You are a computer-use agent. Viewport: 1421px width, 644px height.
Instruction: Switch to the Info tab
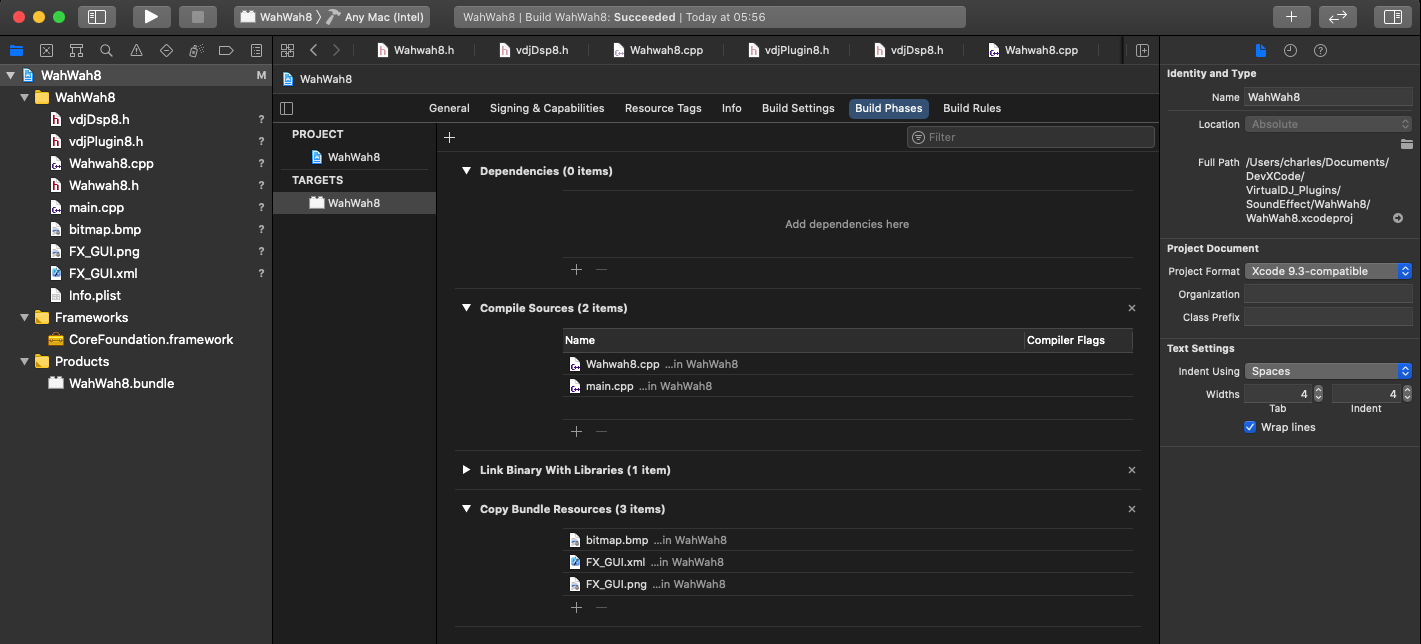[x=732, y=108]
